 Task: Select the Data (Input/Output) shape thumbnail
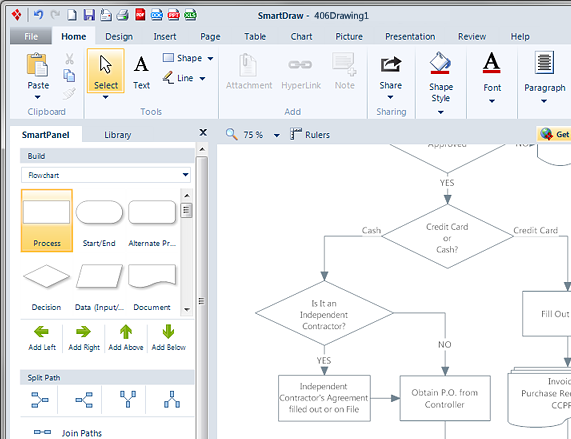tap(99, 287)
